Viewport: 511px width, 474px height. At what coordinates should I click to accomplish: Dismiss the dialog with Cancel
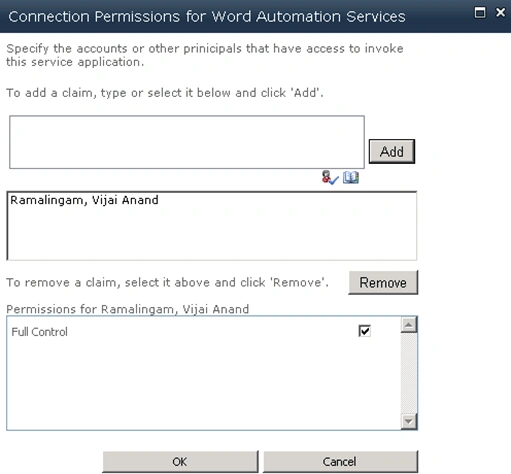pyautogui.click(x=340, y=462)
